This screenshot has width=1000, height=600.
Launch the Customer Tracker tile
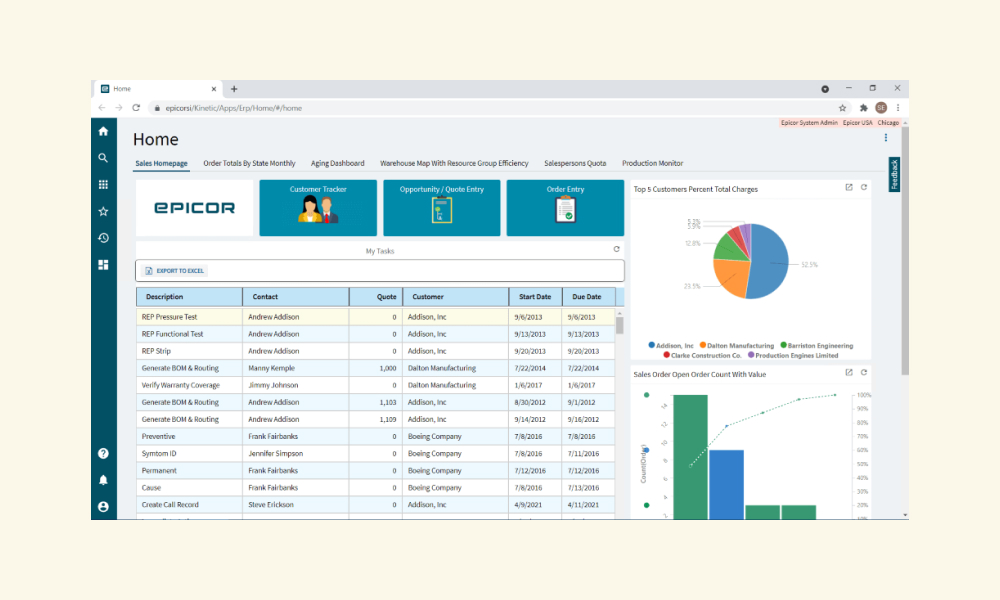coord(318,208)
